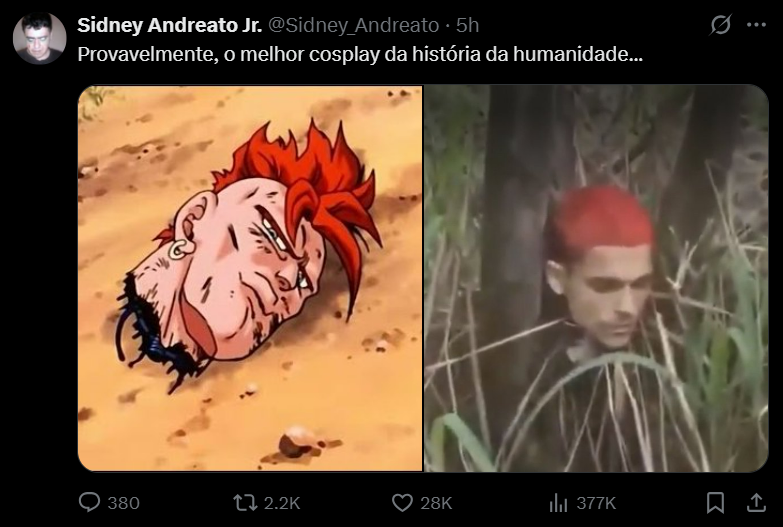Open the right photo of red-haired man
The width and height of the screenshot is (783, 527).
tap(596, 278)
